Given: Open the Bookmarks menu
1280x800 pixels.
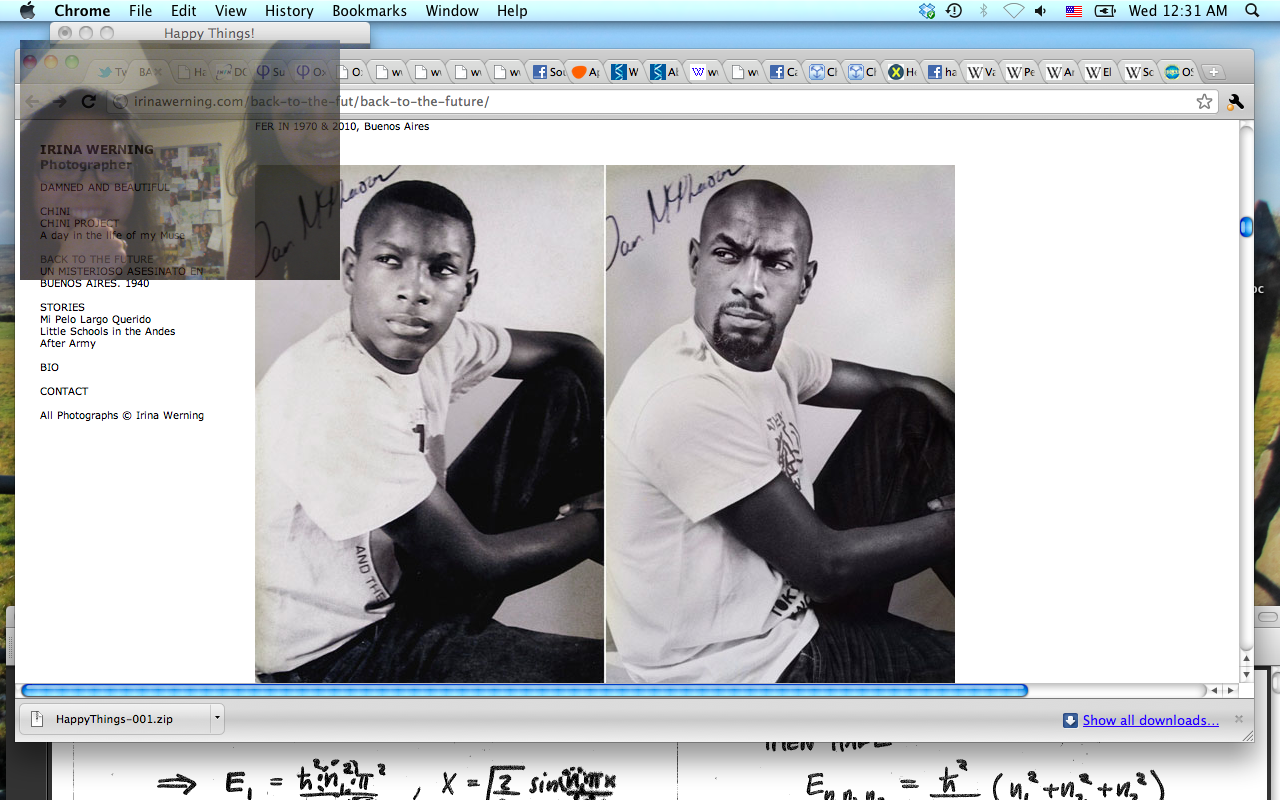Looking at the screenshot, I should point(370,11).
